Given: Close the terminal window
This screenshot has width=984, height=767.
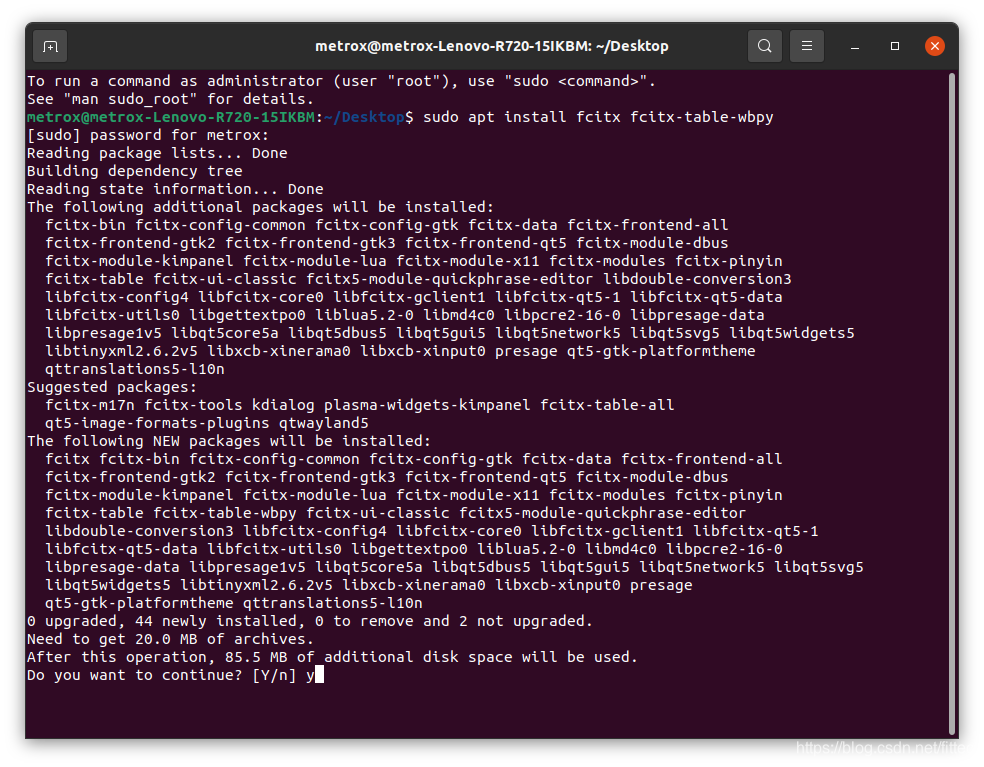Looking at the screenshot, I should coord(934,46).
